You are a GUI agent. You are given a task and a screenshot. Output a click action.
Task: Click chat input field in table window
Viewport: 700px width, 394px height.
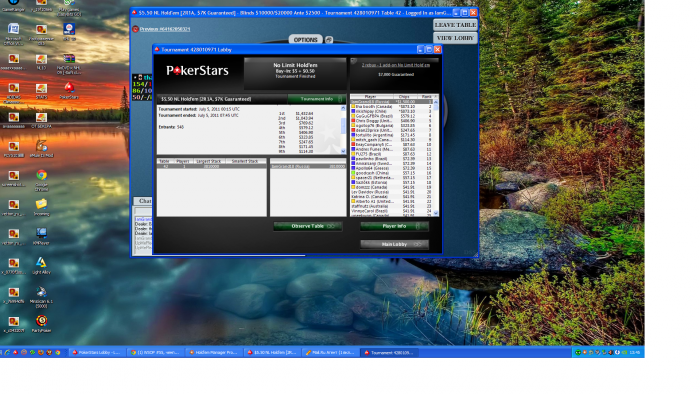143,211
